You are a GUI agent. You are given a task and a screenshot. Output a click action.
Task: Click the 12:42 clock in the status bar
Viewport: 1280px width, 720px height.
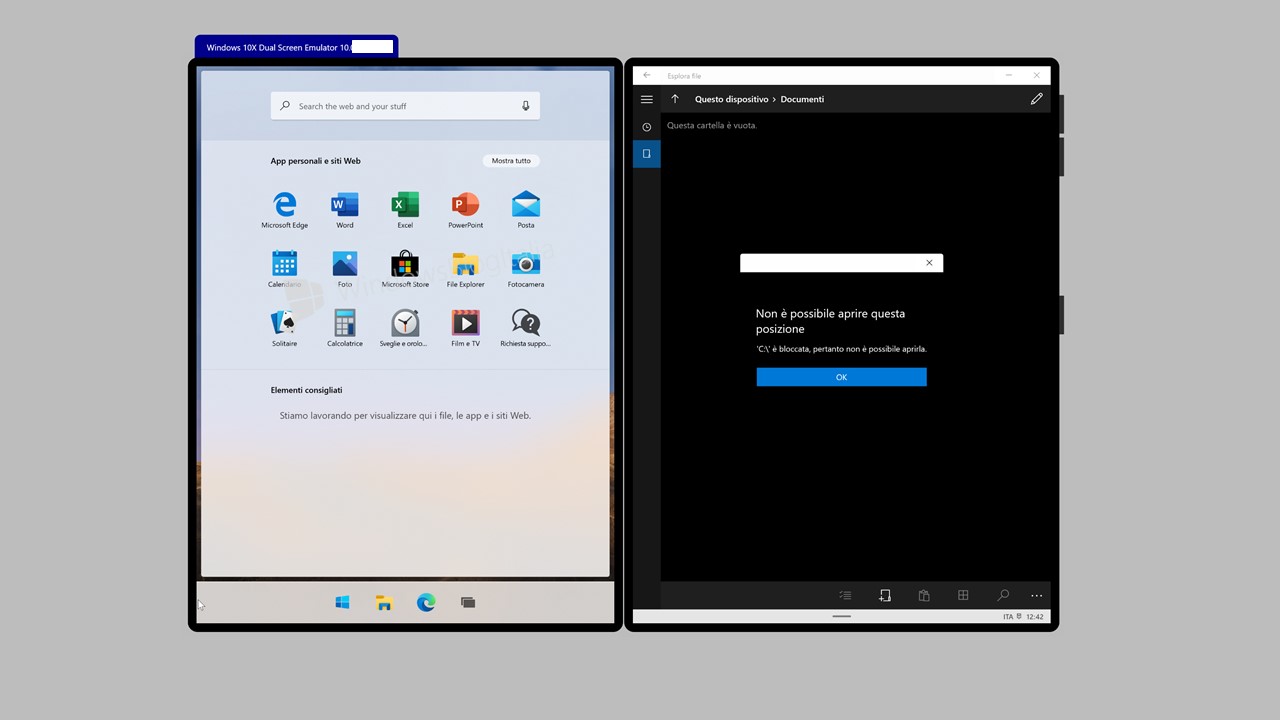1035,617
